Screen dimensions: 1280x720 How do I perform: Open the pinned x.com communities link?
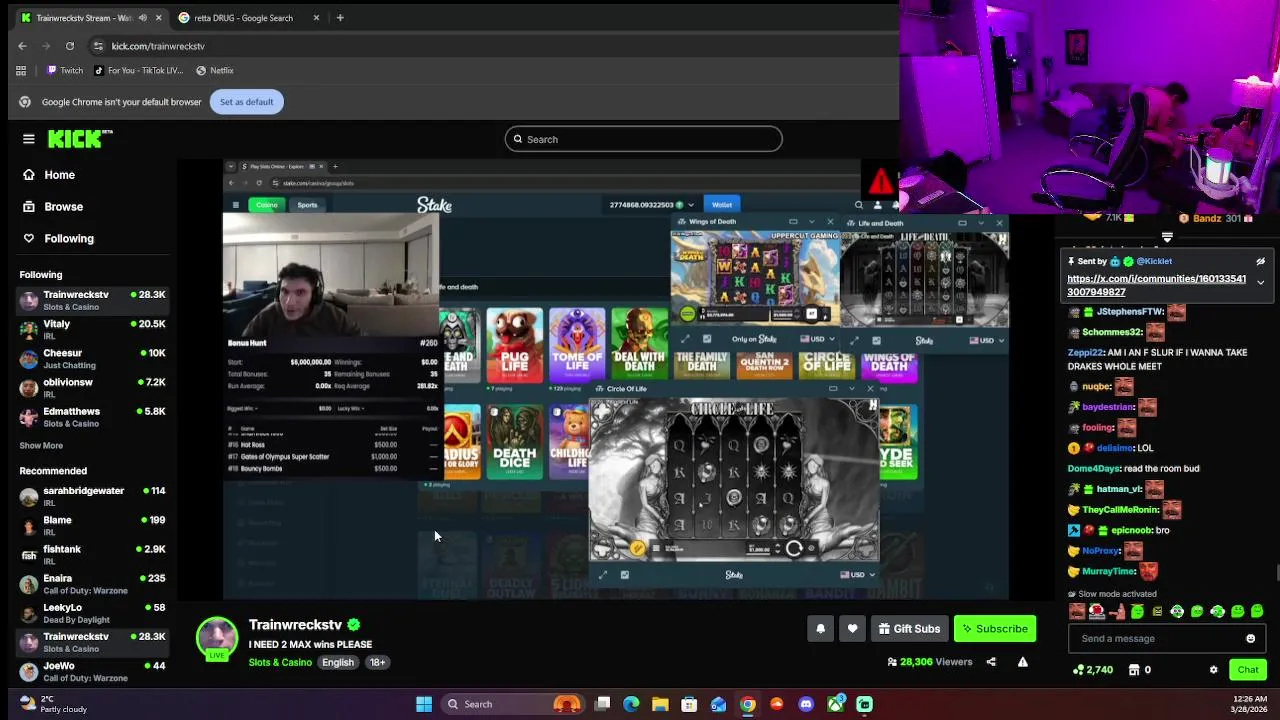(1156, 286)
